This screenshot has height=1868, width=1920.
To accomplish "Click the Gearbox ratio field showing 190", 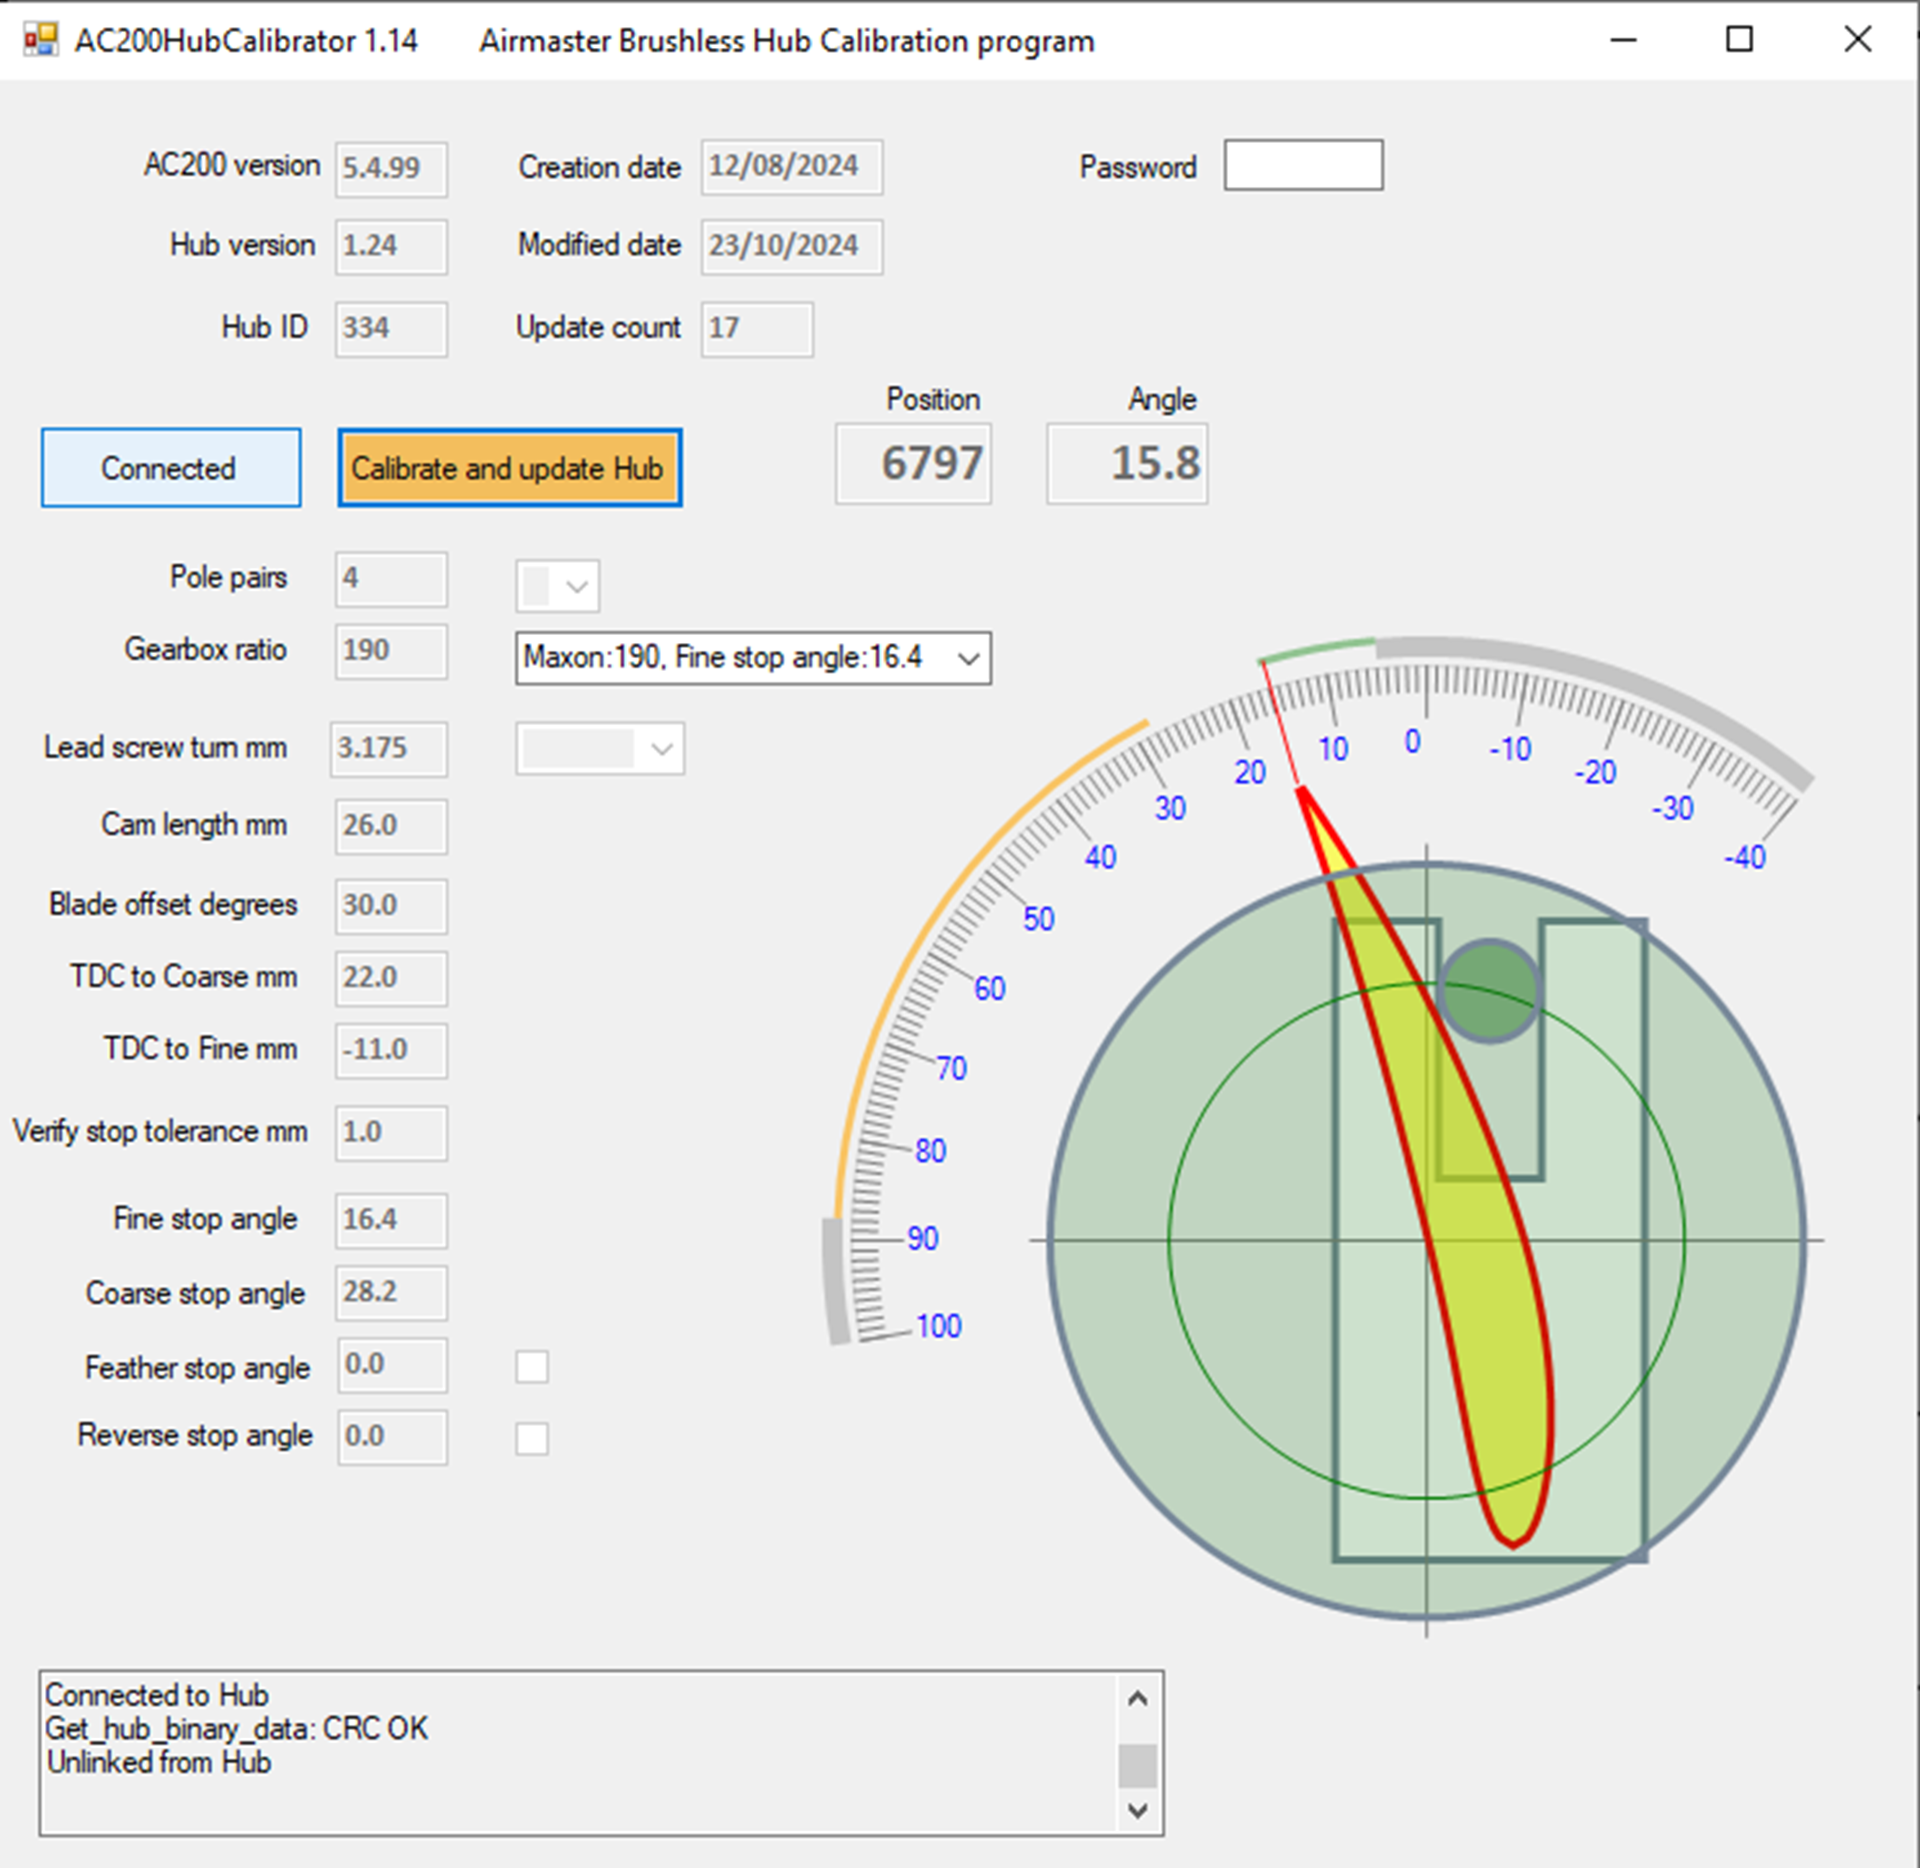I will point(389,651).
